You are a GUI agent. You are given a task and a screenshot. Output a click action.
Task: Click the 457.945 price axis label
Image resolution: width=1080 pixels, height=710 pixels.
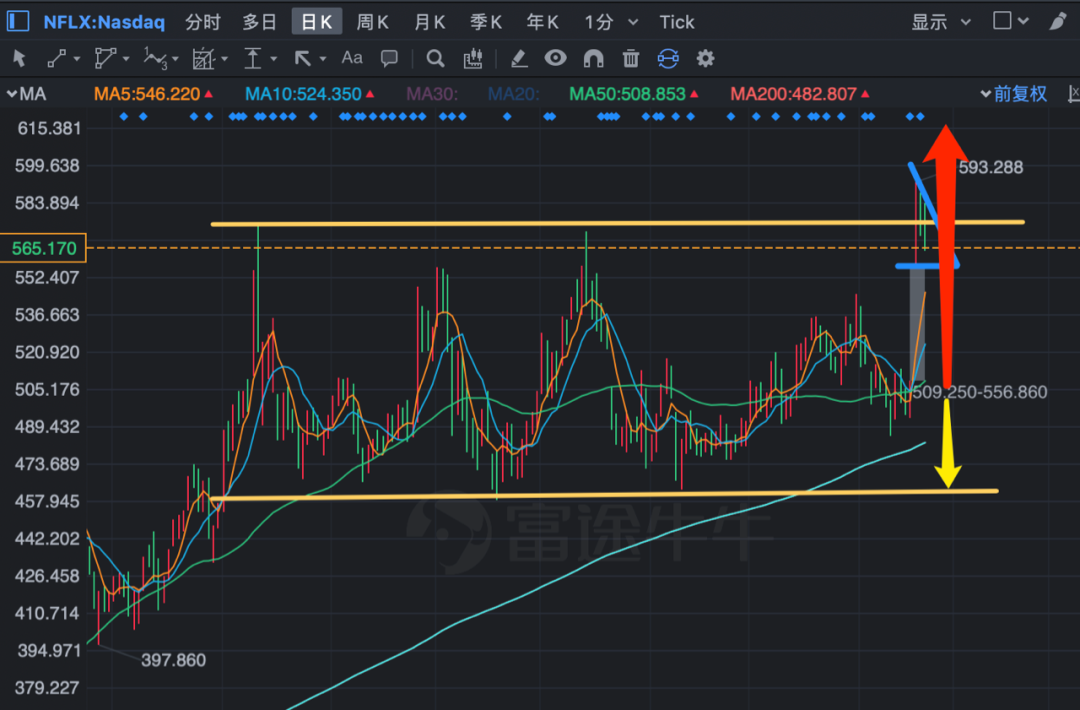pyautogui.click(x=47, y=501)
